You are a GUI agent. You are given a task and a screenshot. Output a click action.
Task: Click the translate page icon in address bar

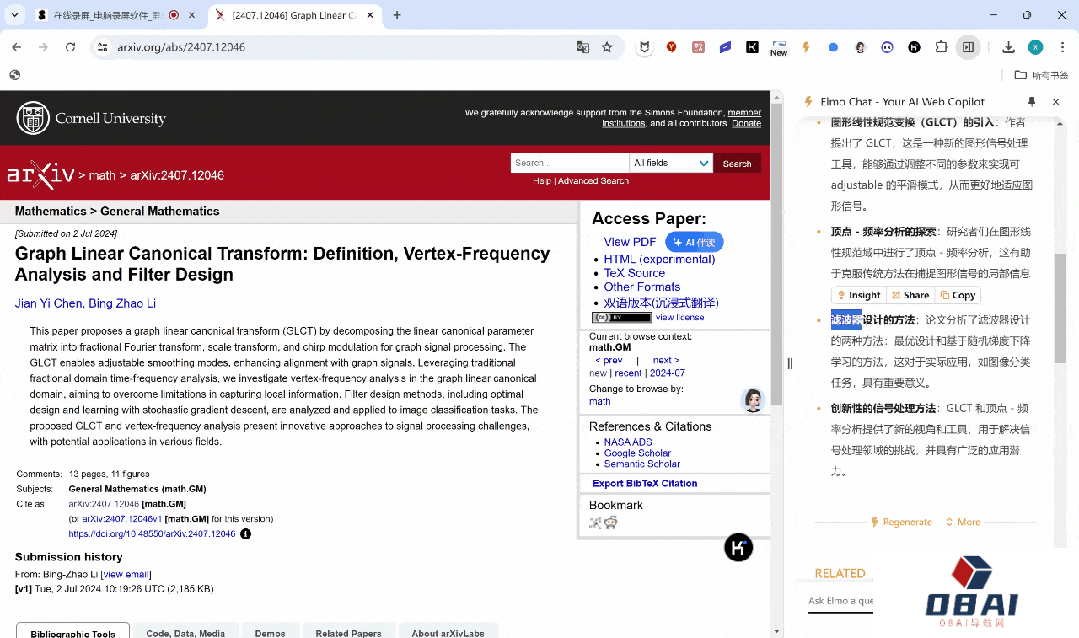(583, 47)
